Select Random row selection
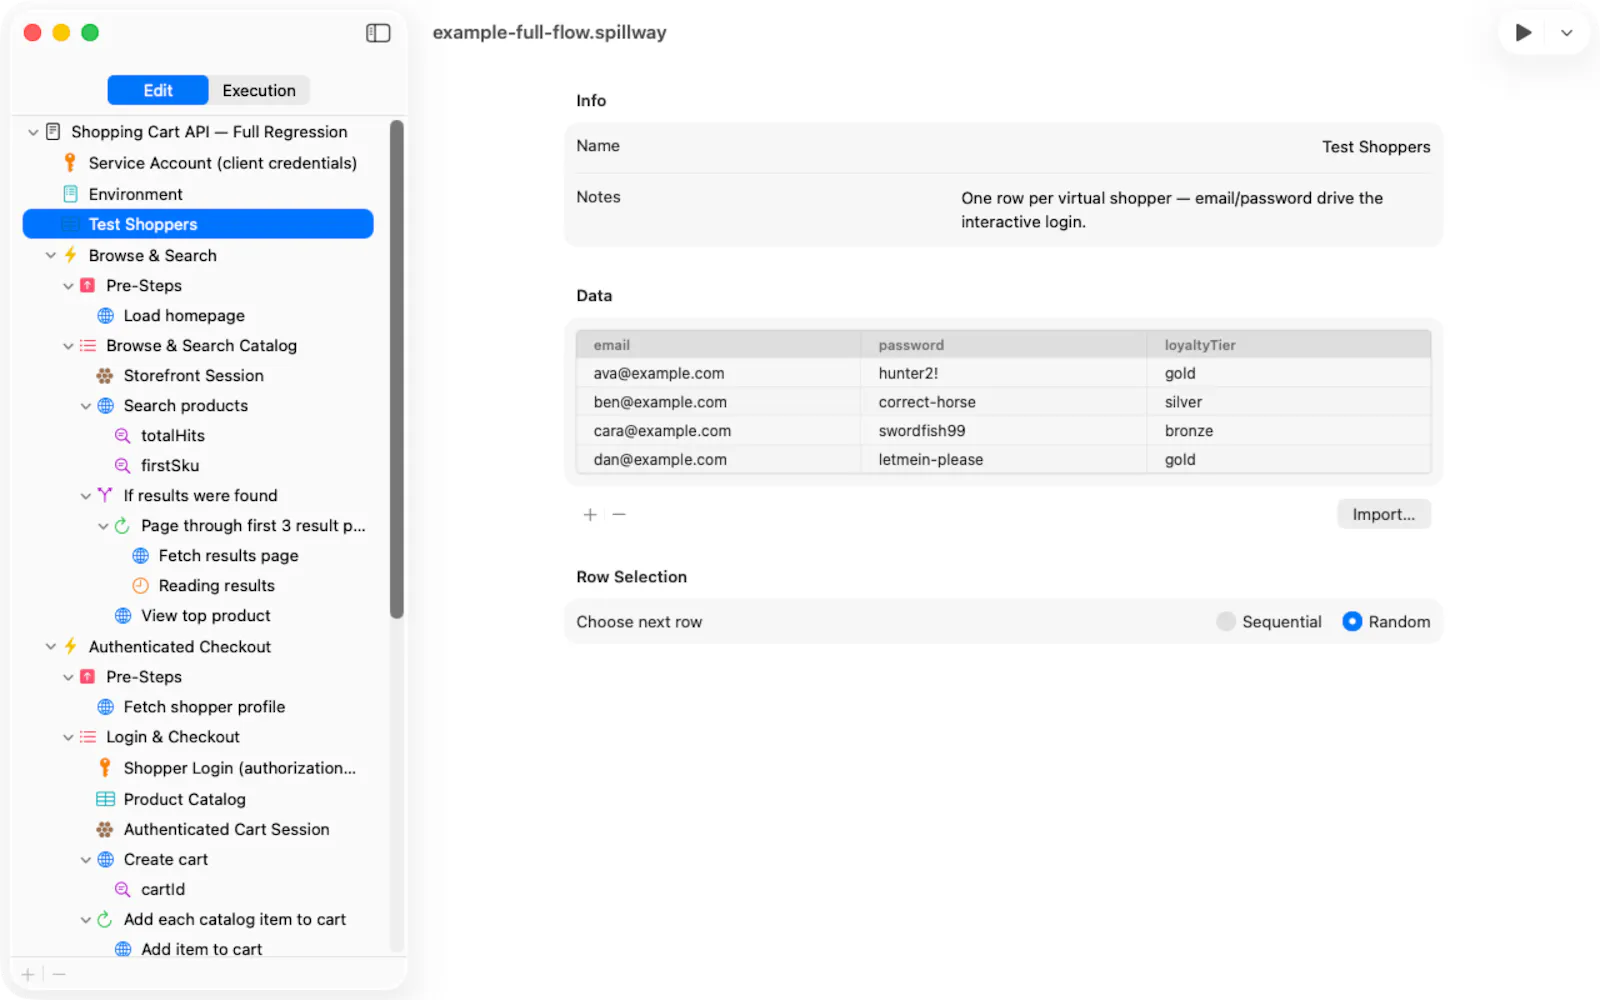This screenshot has height=1000, width=1600. pos(1352,622)
